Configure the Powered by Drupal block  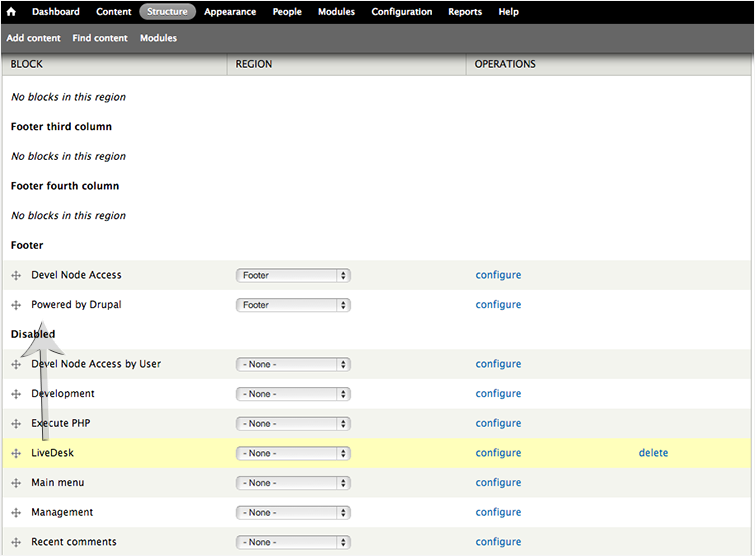click(x=498, y=305)
